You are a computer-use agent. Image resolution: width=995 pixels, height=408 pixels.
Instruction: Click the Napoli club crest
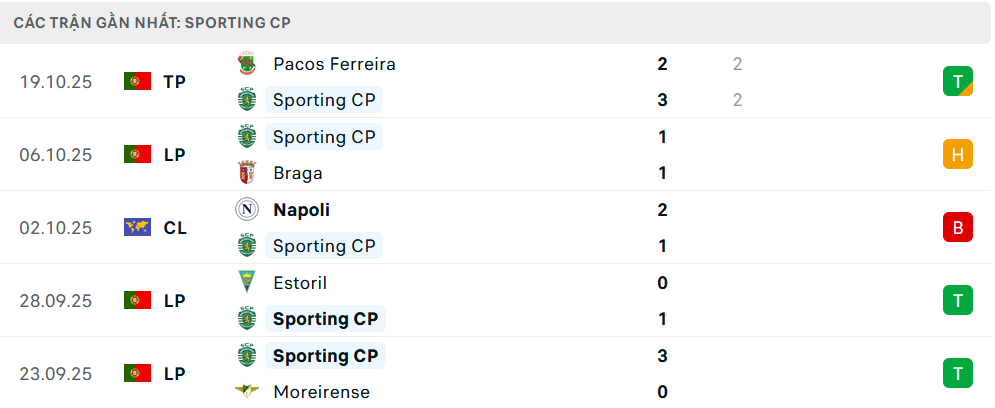coord(246,210)
